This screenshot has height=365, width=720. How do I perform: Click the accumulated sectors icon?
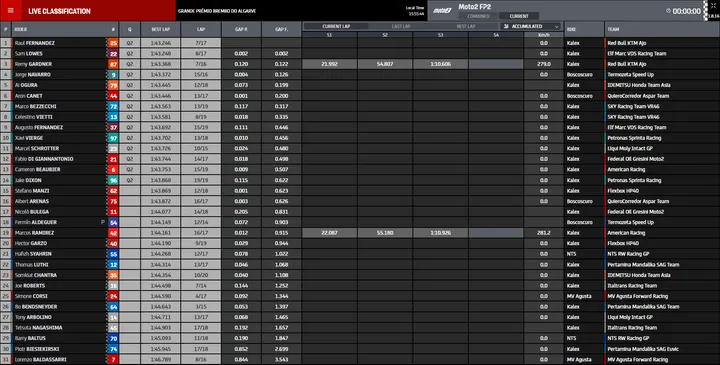pos(506,26)
